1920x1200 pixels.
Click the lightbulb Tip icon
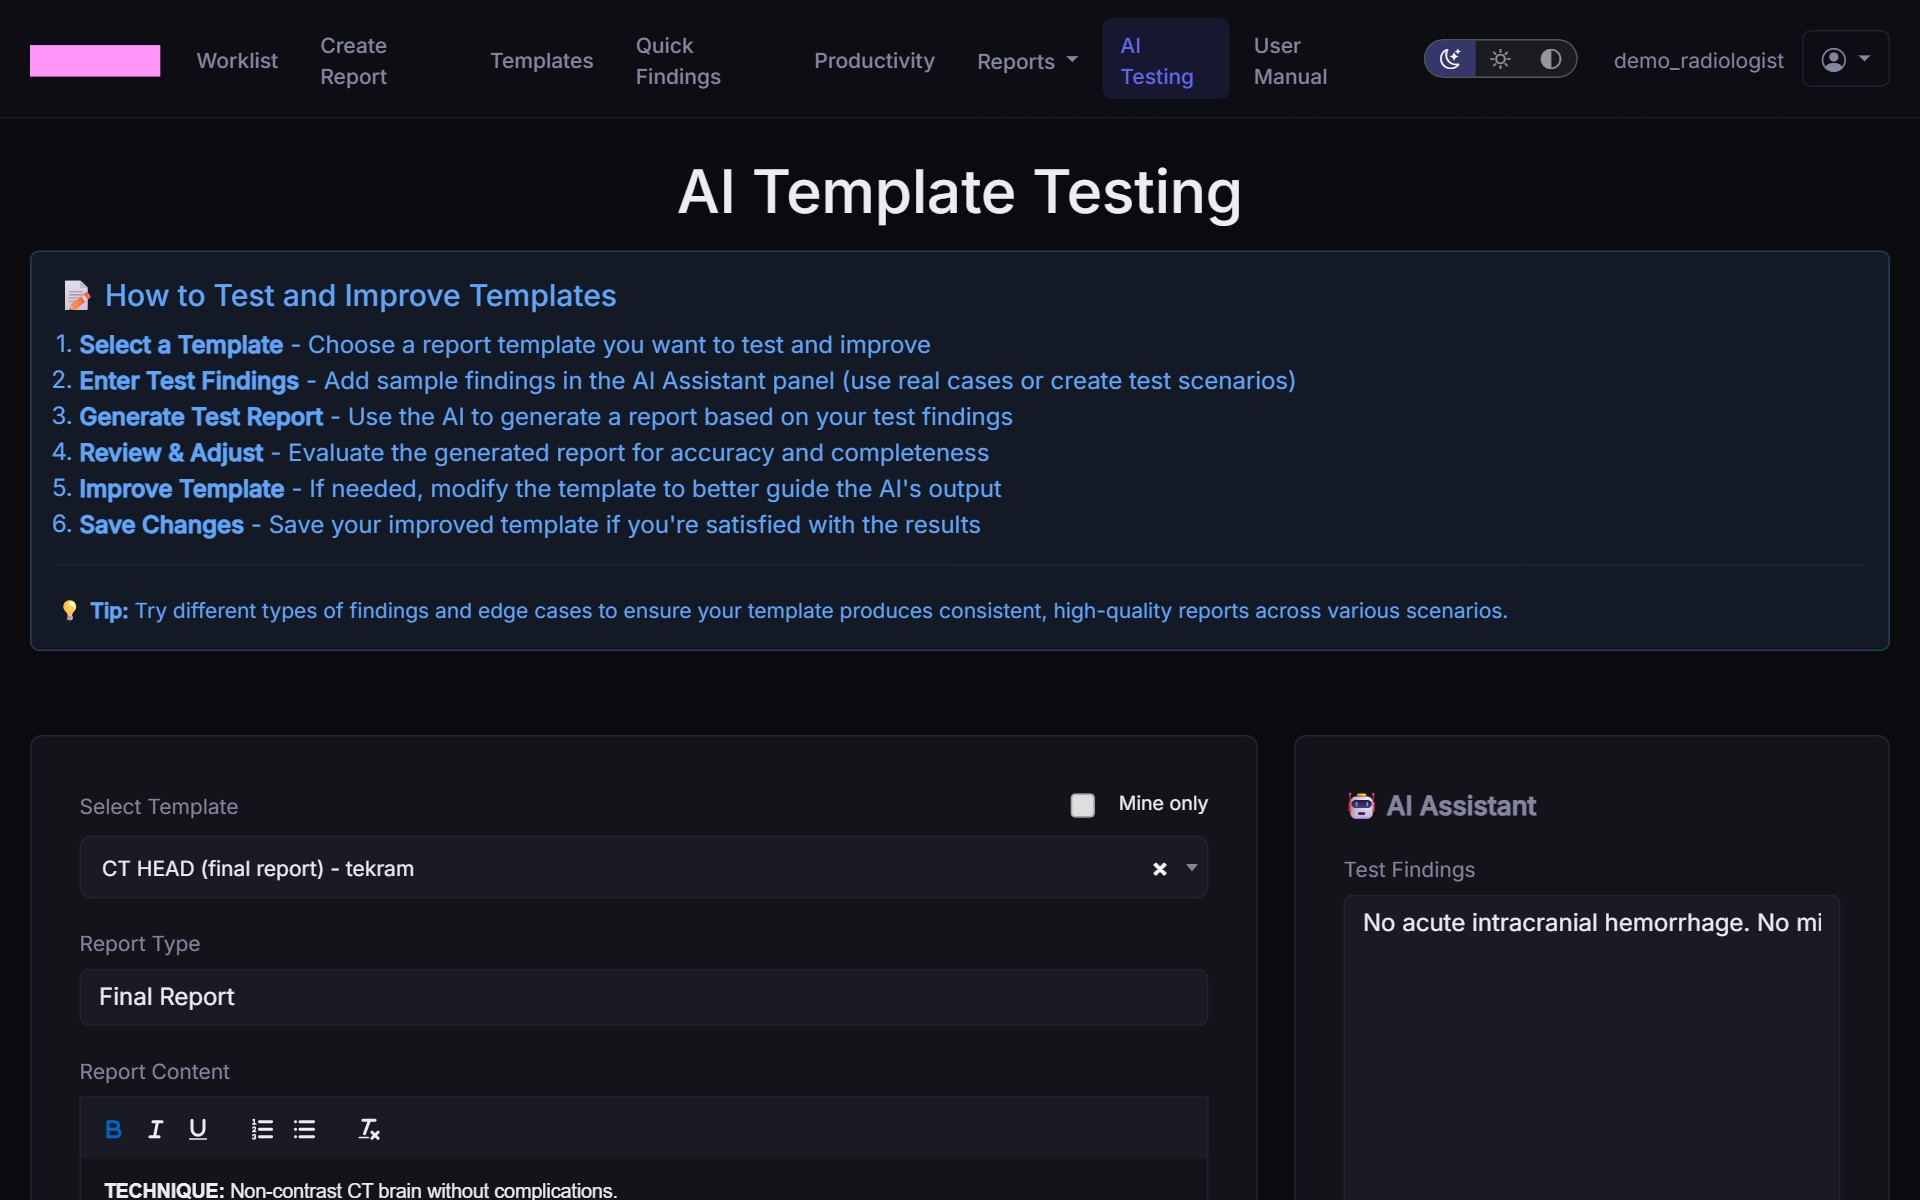tap(69, 610)
